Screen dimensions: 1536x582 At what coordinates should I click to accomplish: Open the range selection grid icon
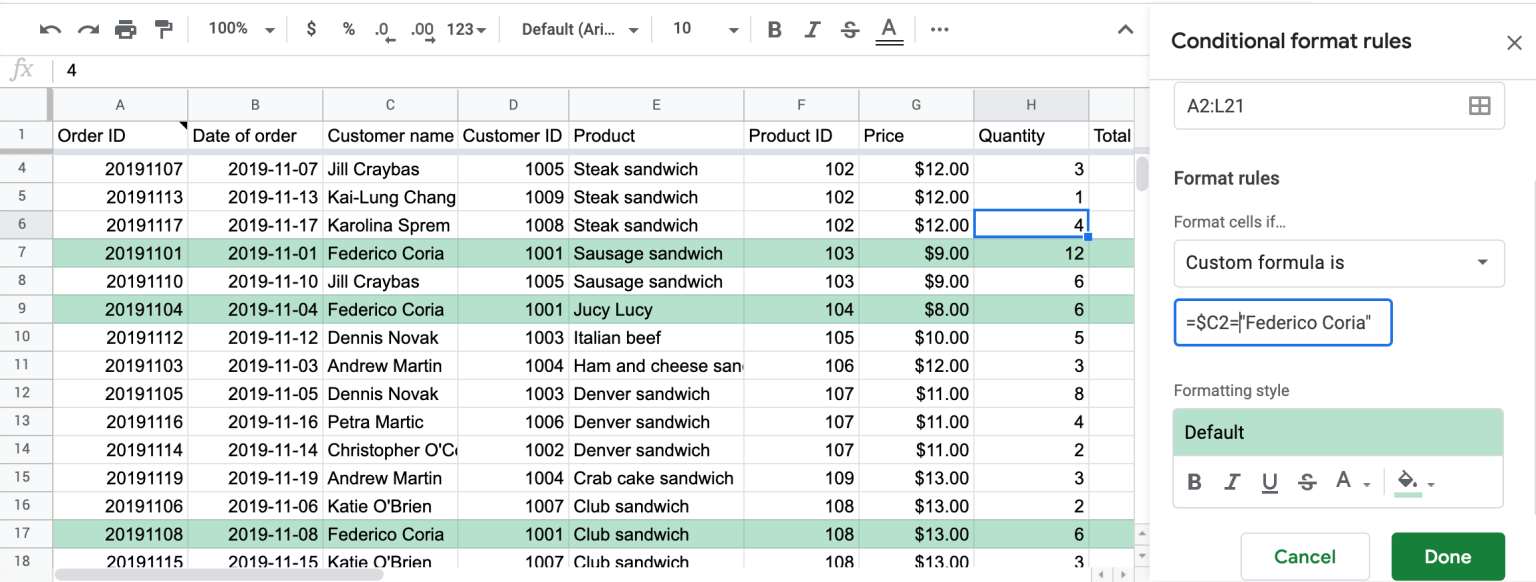click(1480, 105)
